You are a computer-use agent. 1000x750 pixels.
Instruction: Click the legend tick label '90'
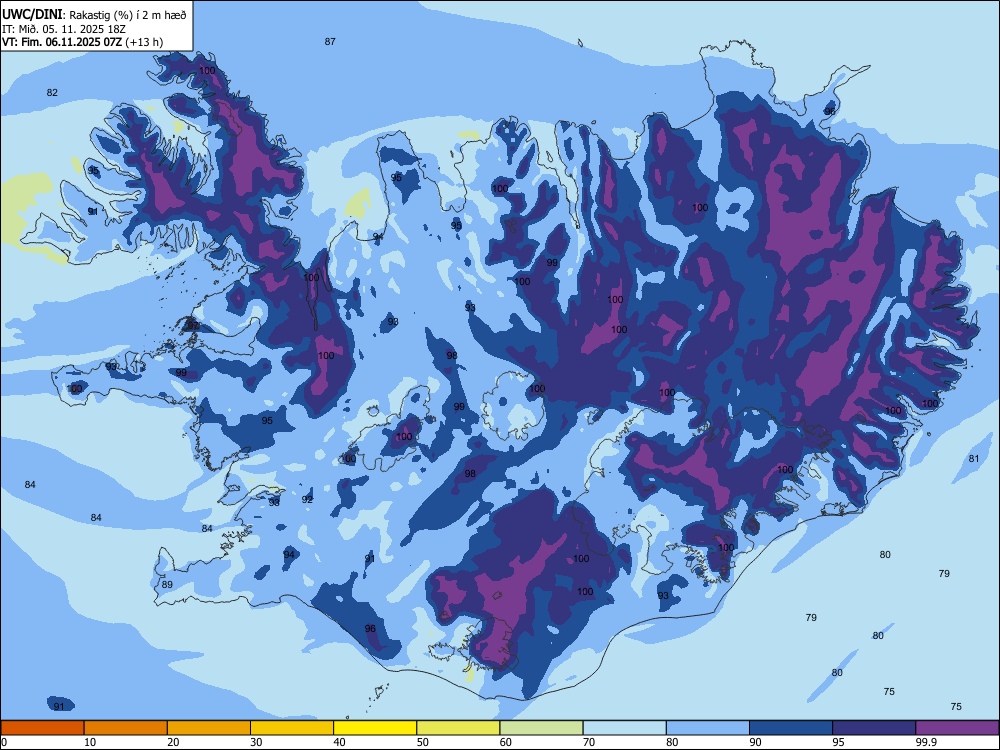[x=756, y=742]
